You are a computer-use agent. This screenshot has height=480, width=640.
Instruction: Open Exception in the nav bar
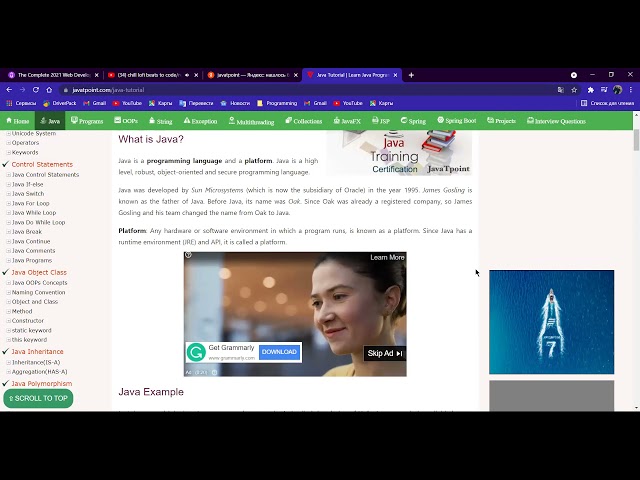[x=200, y=121]
